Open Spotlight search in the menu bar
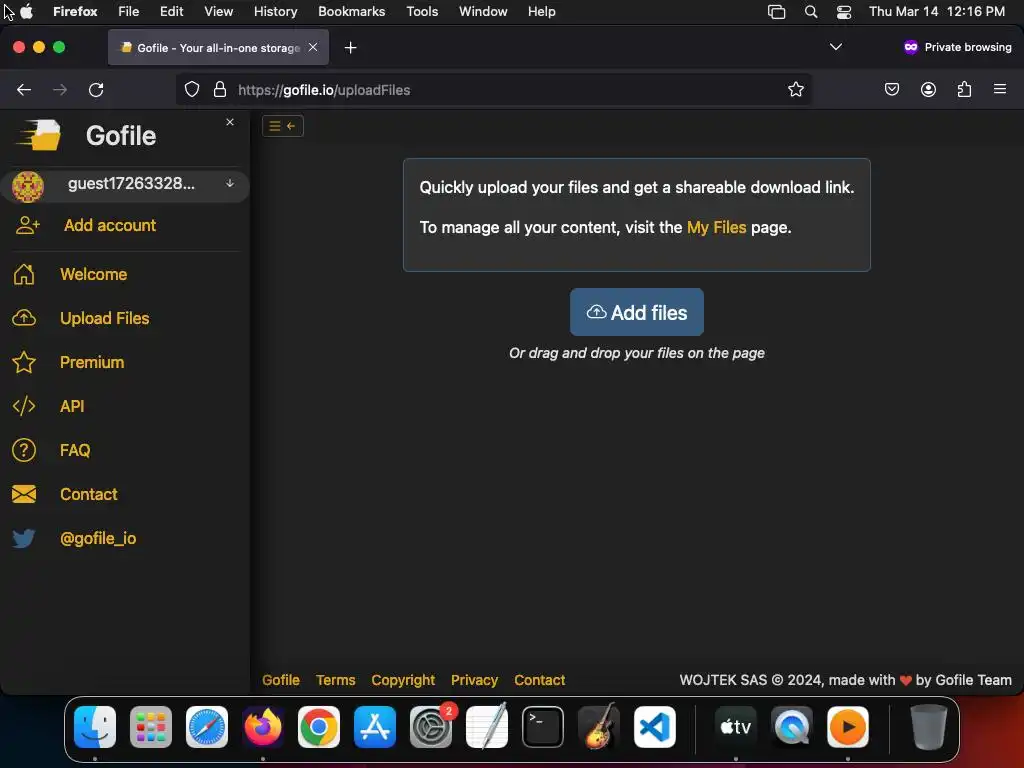 pos(810,12)
